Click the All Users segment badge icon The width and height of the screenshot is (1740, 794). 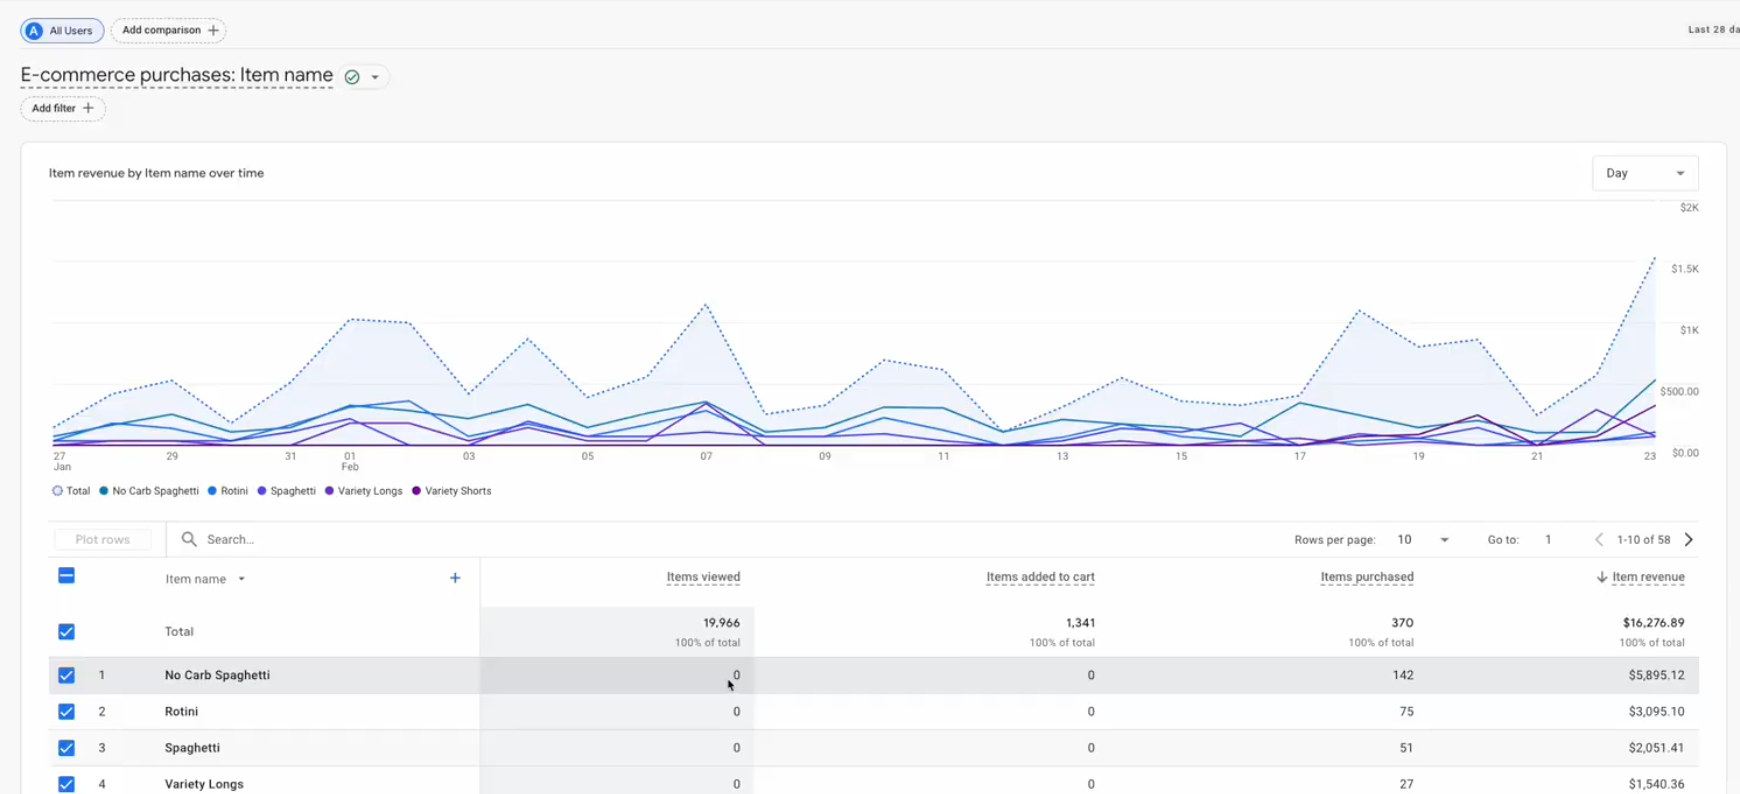pos(34,31)
